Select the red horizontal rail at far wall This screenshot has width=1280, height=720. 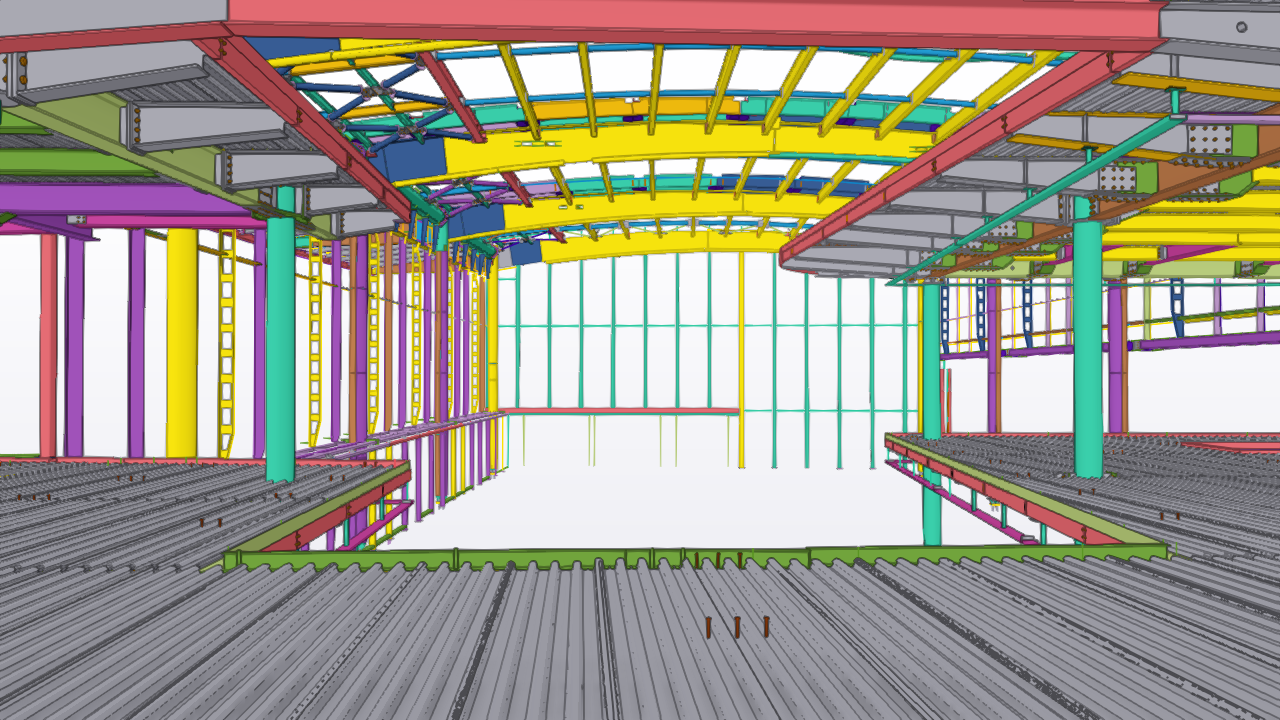coord(620,411)
